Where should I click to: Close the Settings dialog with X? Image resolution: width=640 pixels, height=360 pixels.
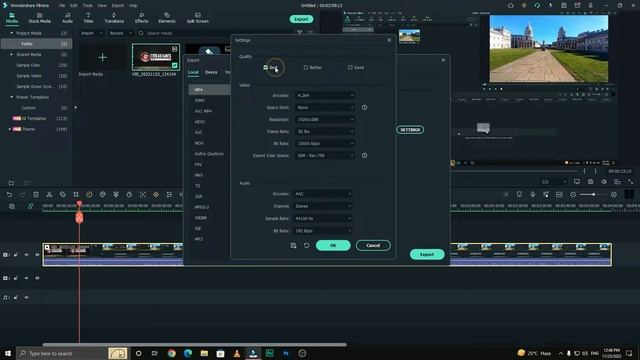click(389, 40)
